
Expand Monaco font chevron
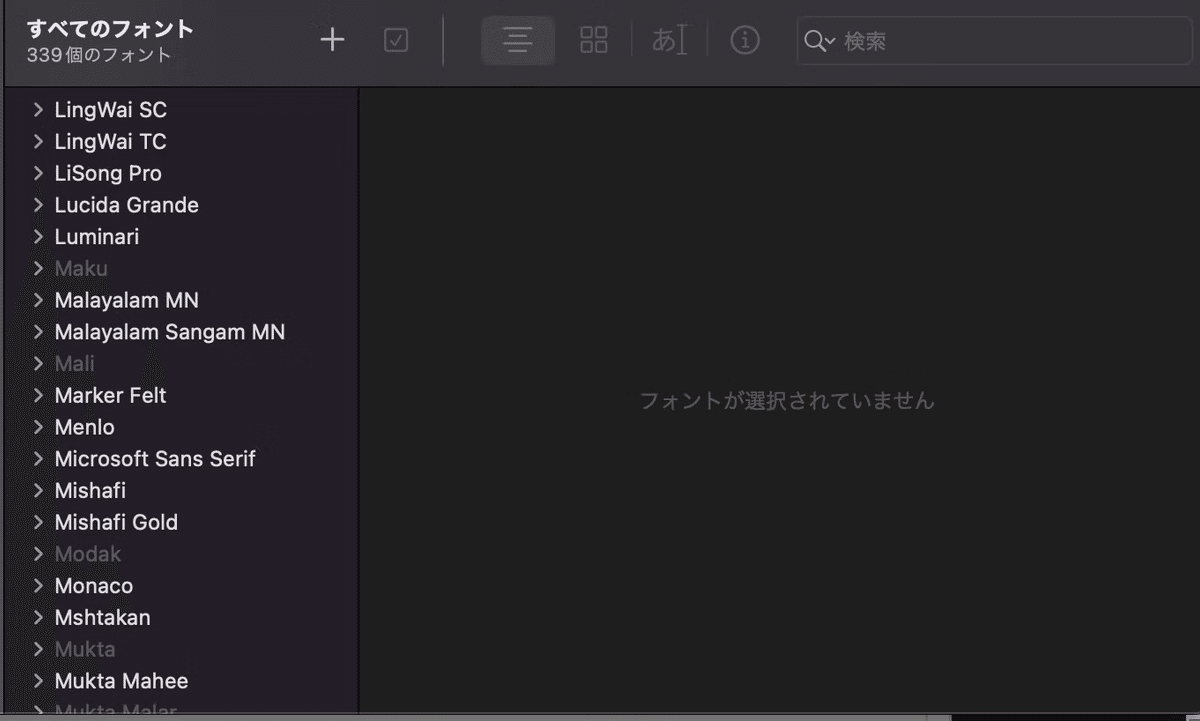(x=38, y=586)
